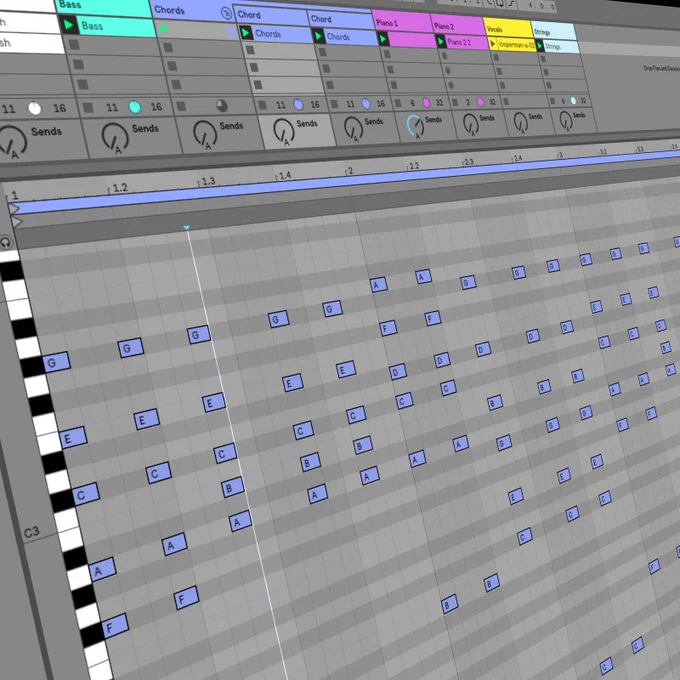Click the playhead insert marker triangle
The image size is (680, 680).
click(186, 227)
